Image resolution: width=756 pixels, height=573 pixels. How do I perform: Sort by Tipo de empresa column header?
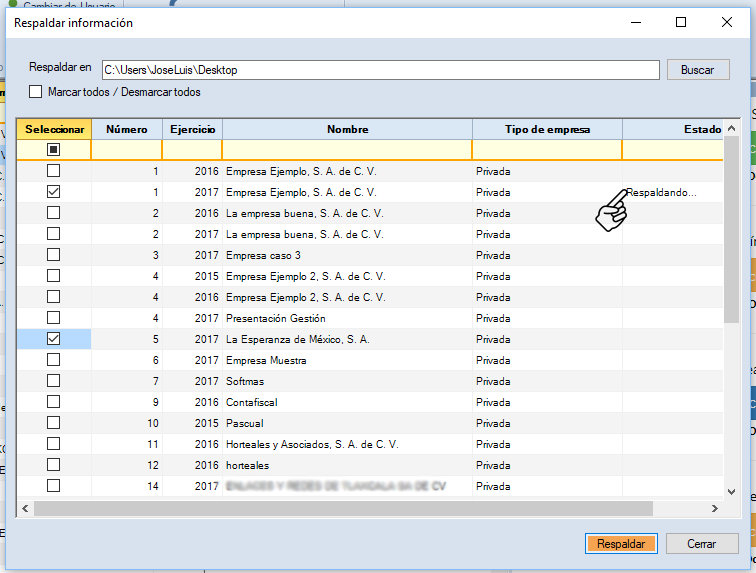547,129
